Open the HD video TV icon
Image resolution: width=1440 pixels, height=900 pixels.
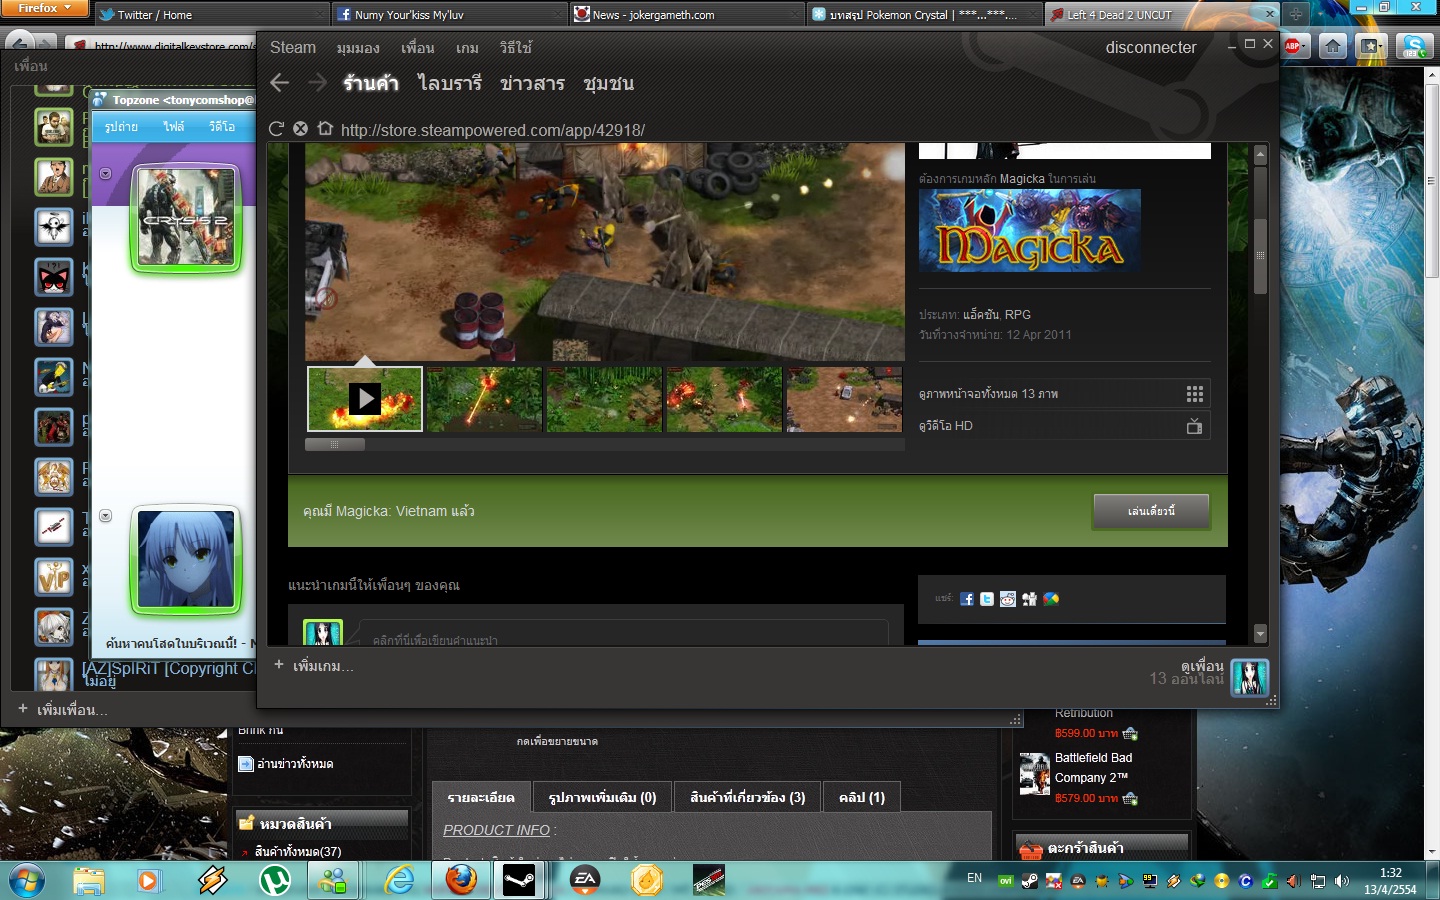pos(1194,426)
